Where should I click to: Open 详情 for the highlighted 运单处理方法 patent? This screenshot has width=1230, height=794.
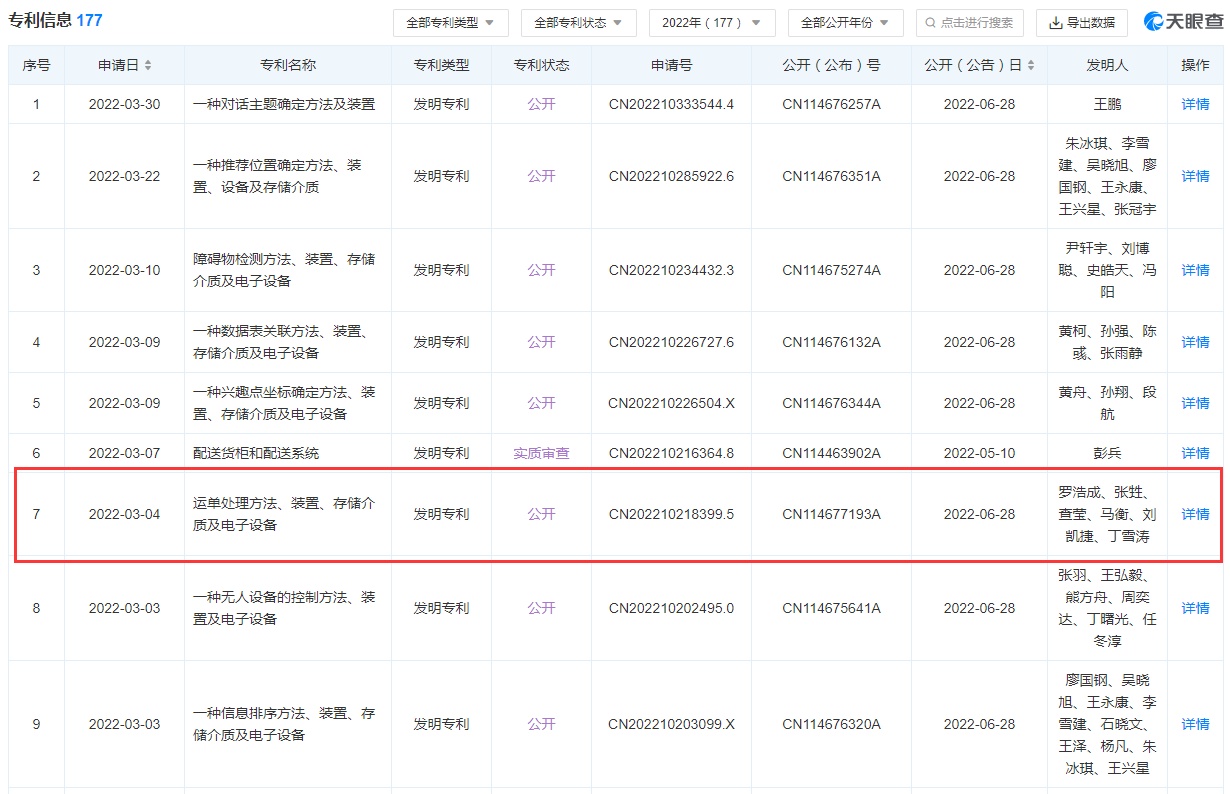pyautogui.click(x=1195, y=514)
